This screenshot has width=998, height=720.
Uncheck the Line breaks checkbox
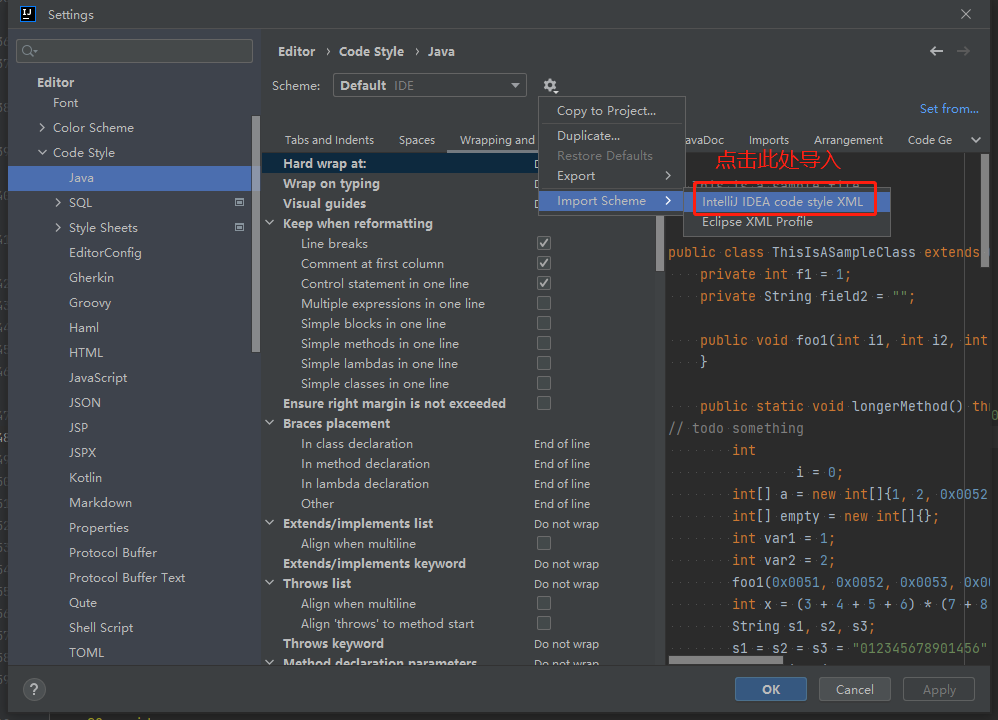[x=544, y=243]
